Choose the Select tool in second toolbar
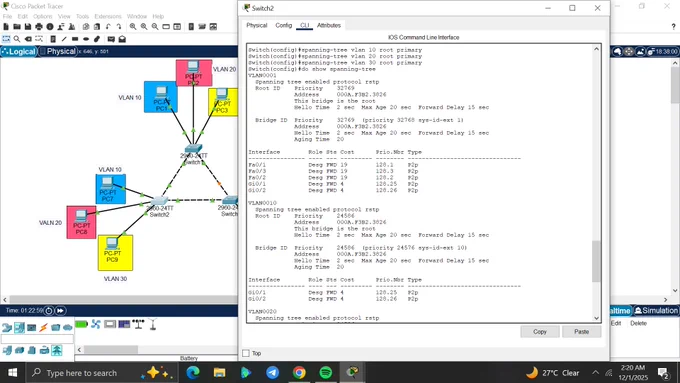680x383 pixels. (6, 39)
